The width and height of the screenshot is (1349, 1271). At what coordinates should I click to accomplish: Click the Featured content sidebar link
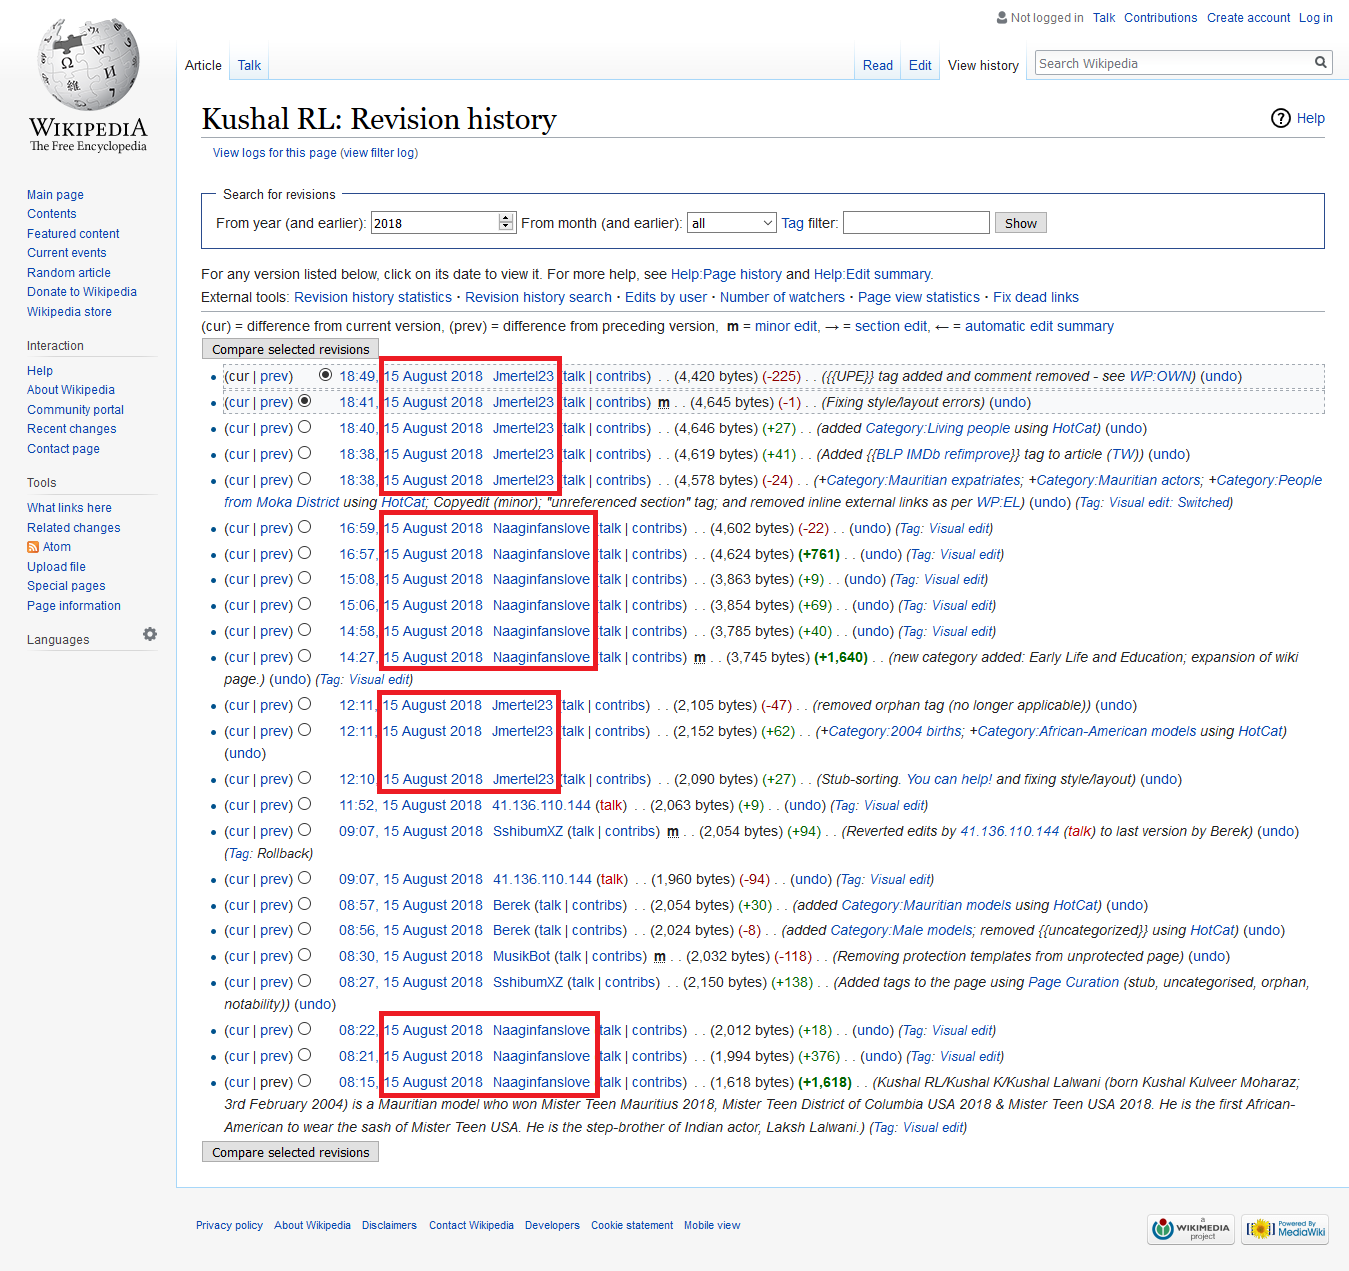coord(73,234)
